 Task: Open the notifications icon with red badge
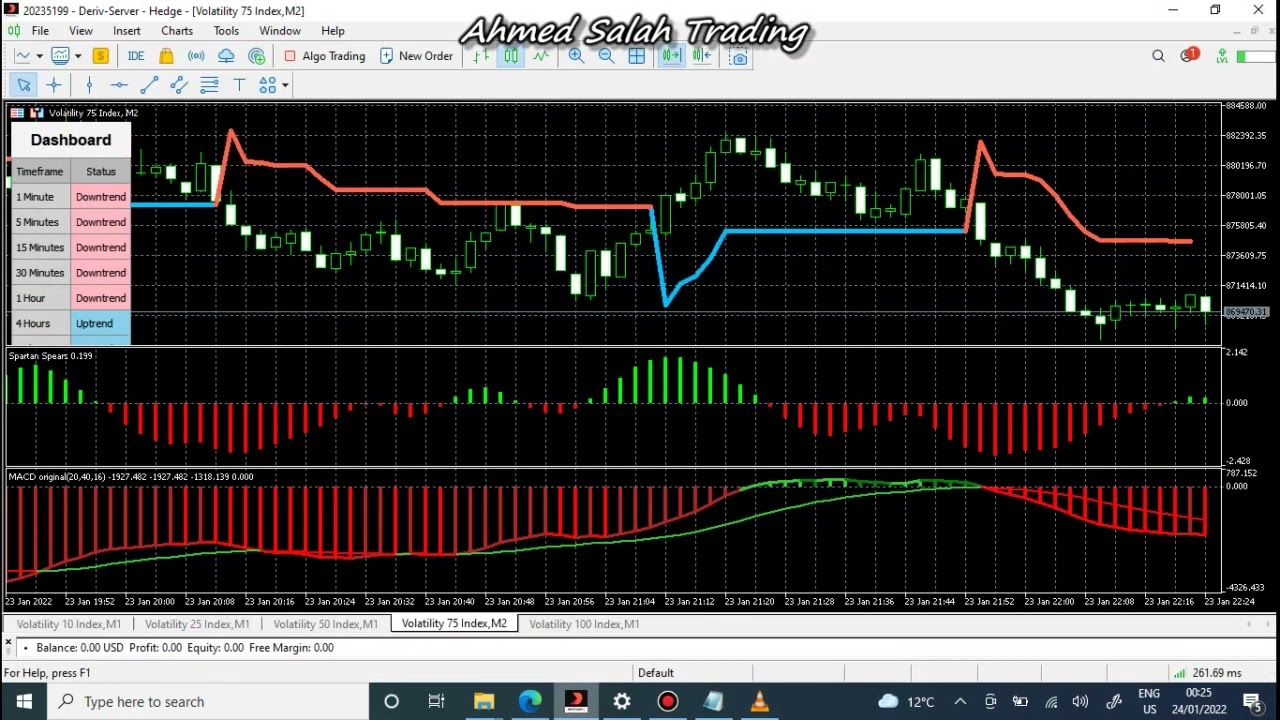coord(1188,55)
